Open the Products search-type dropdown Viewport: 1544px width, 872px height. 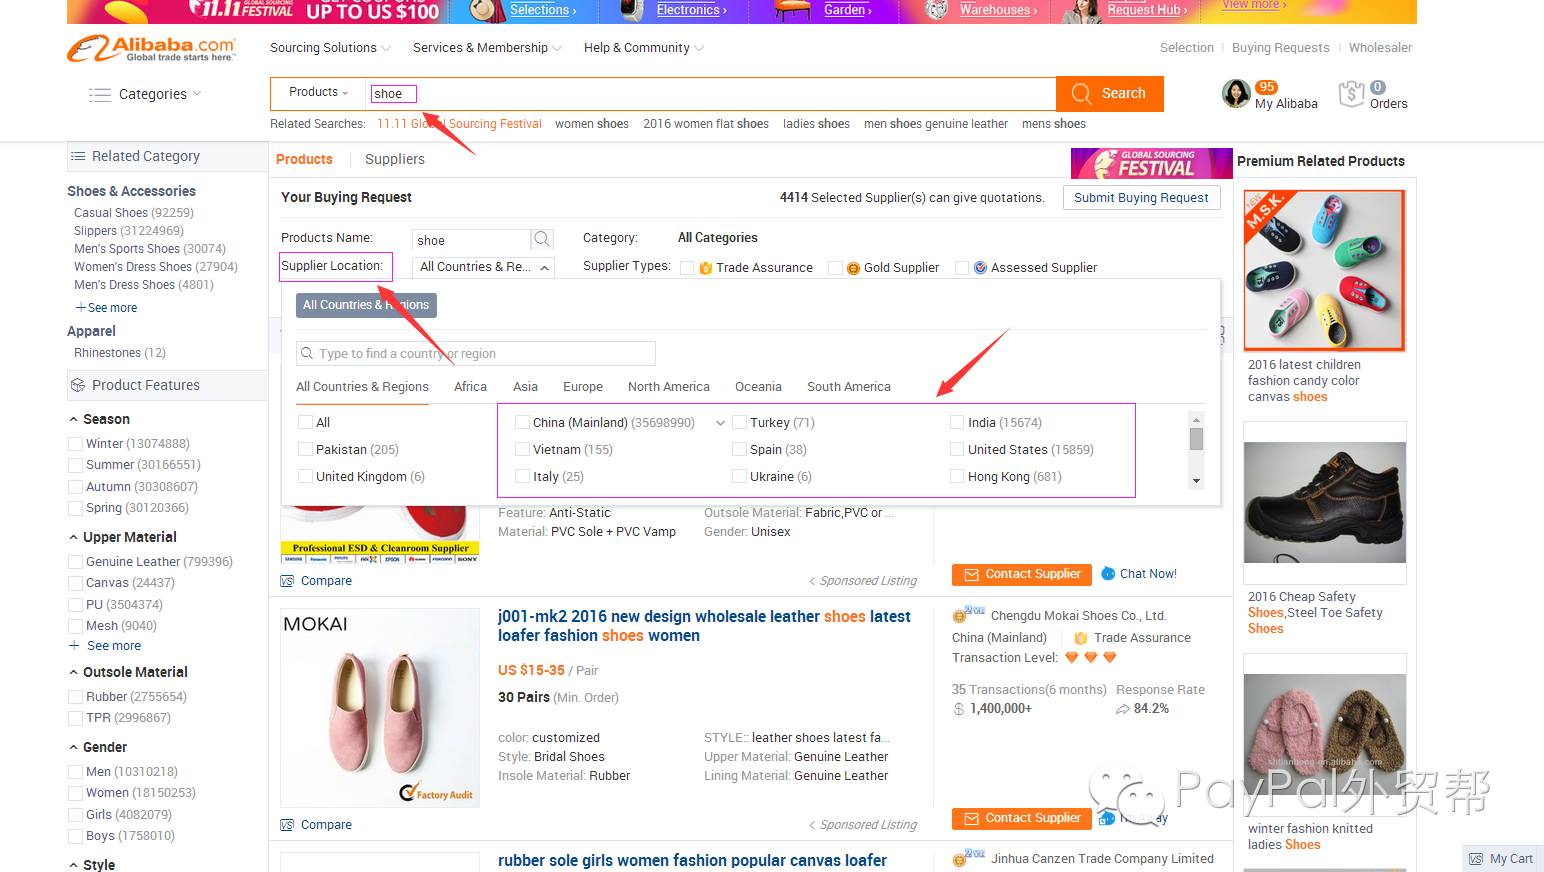coord(318,92)
